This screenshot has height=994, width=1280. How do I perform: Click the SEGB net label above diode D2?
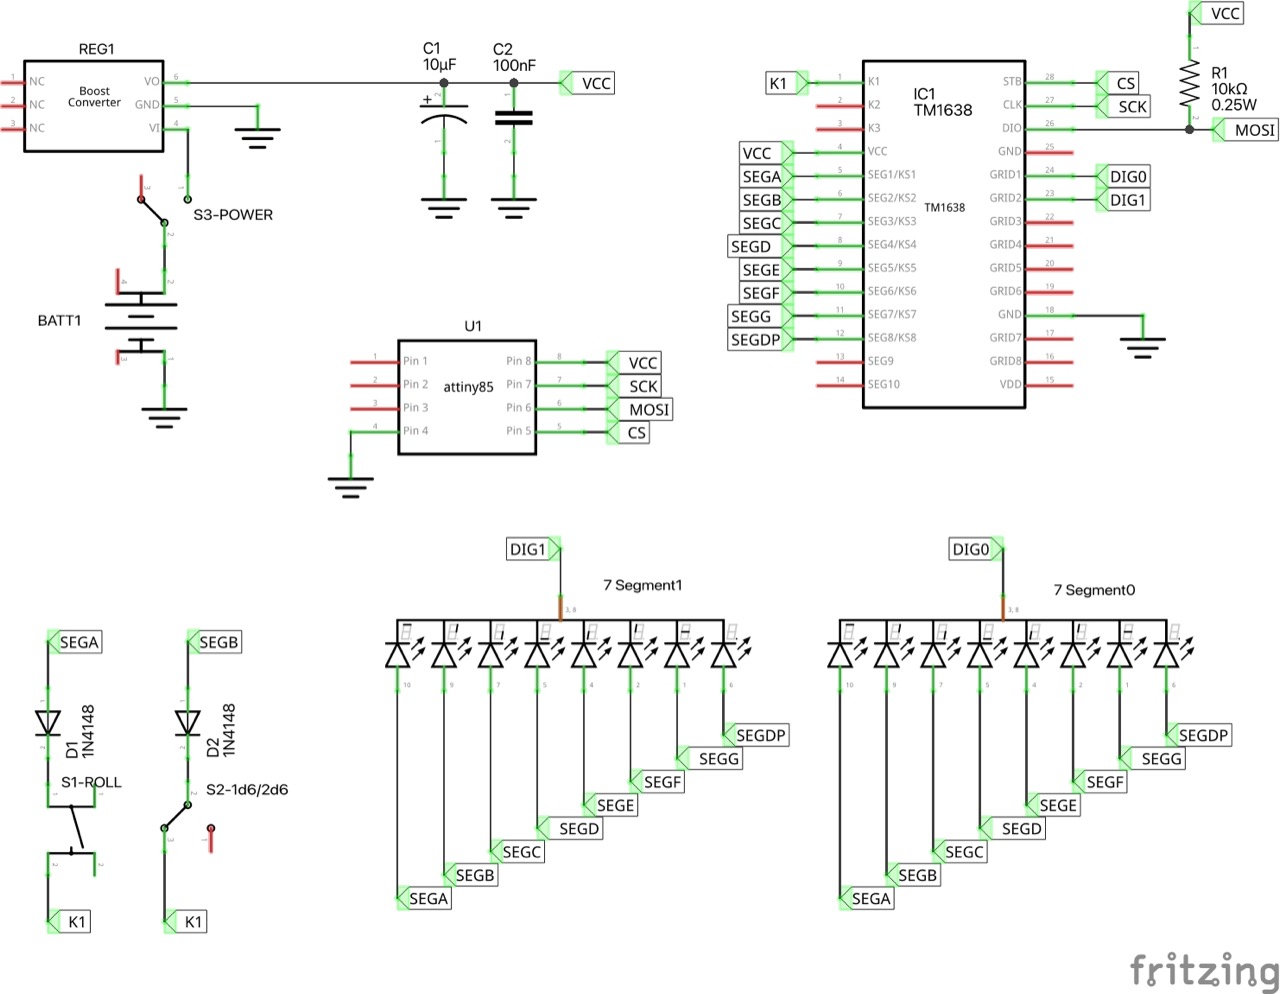(215, 642)
